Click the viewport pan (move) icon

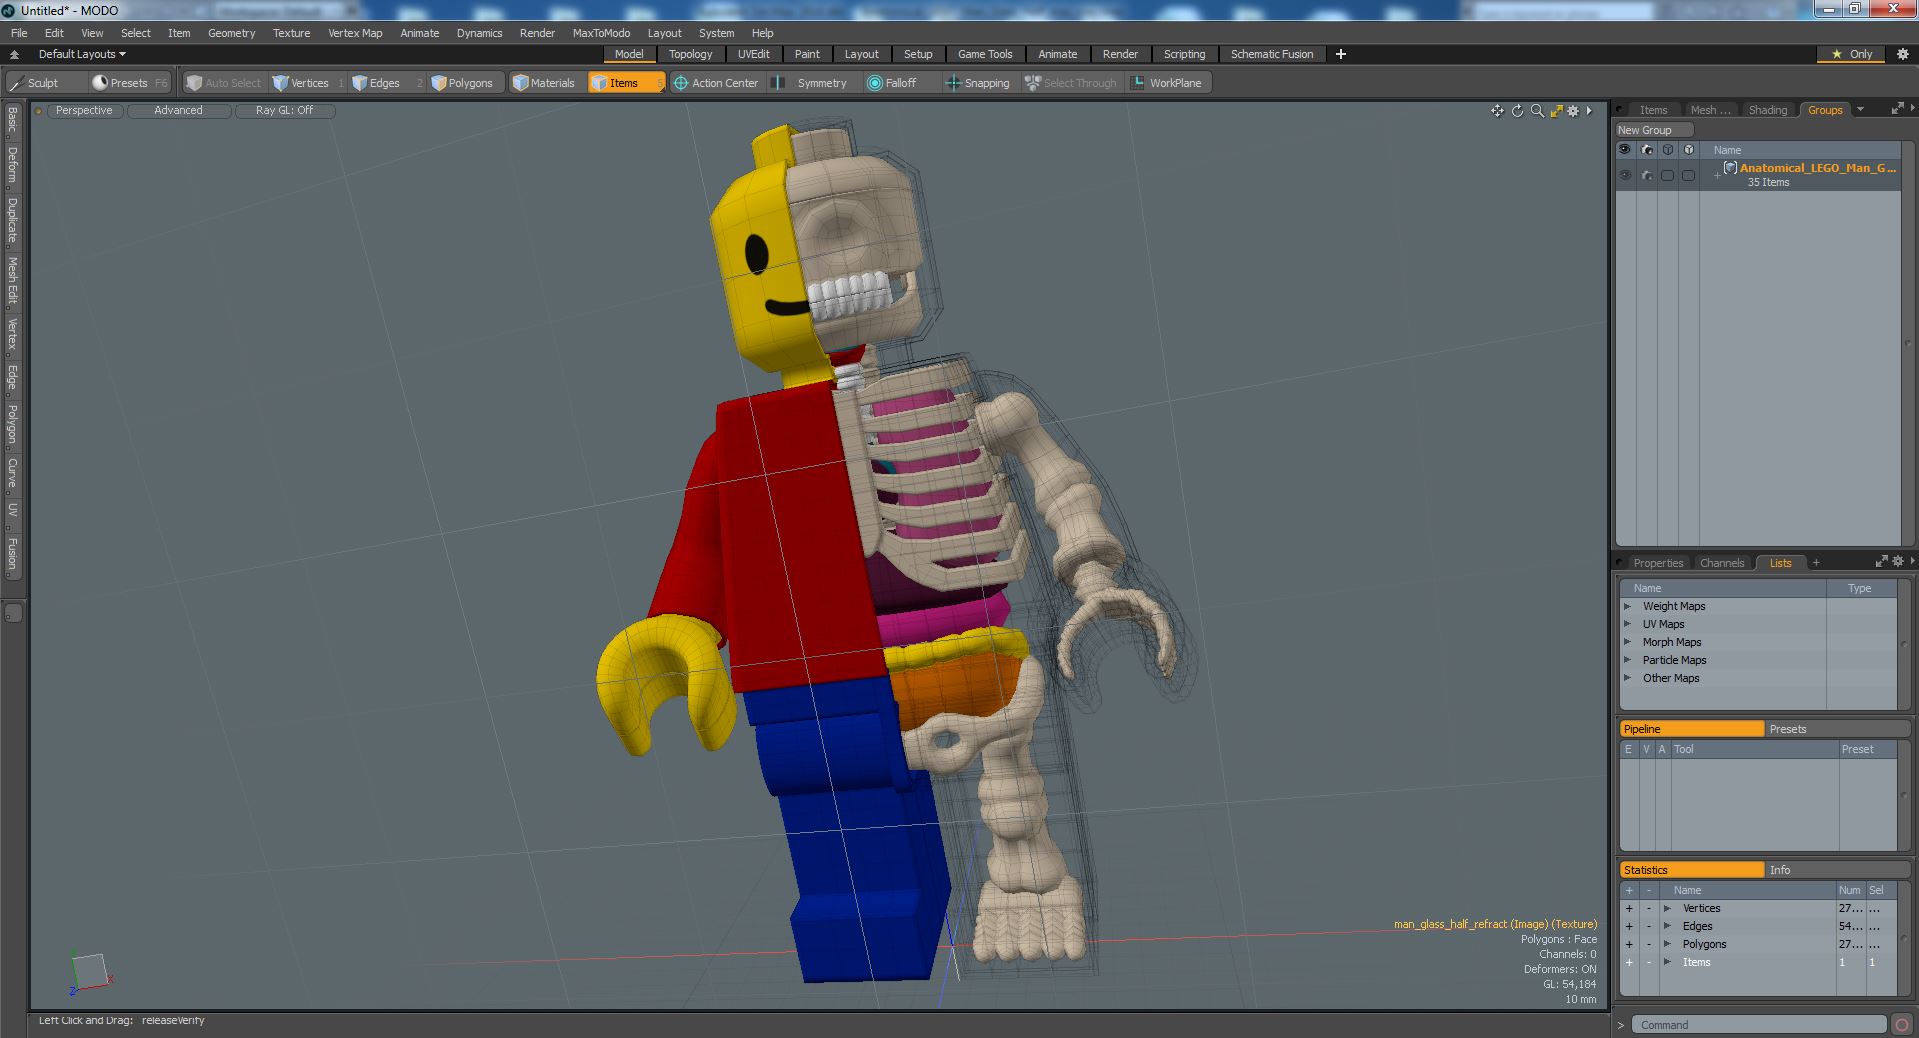coord(1497,111)
